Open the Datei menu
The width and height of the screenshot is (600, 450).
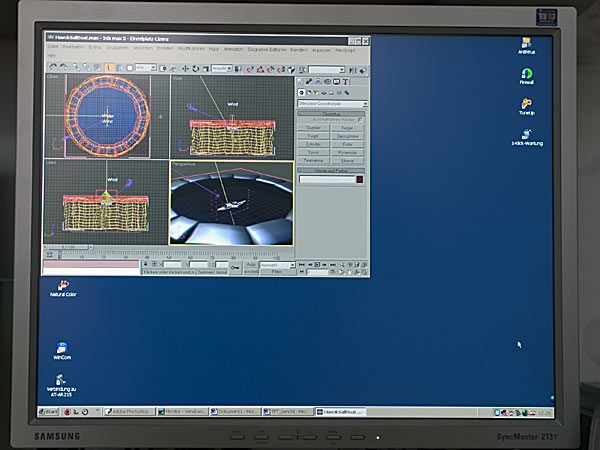point(53,46)
